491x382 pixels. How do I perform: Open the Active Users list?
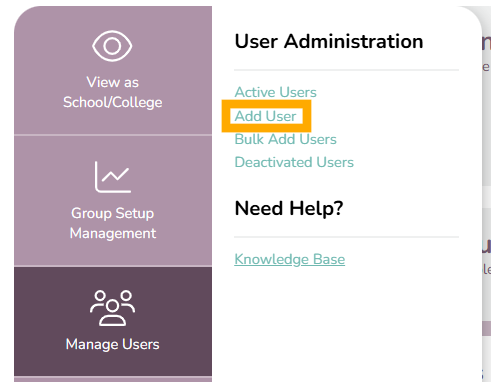click(275, 92)
